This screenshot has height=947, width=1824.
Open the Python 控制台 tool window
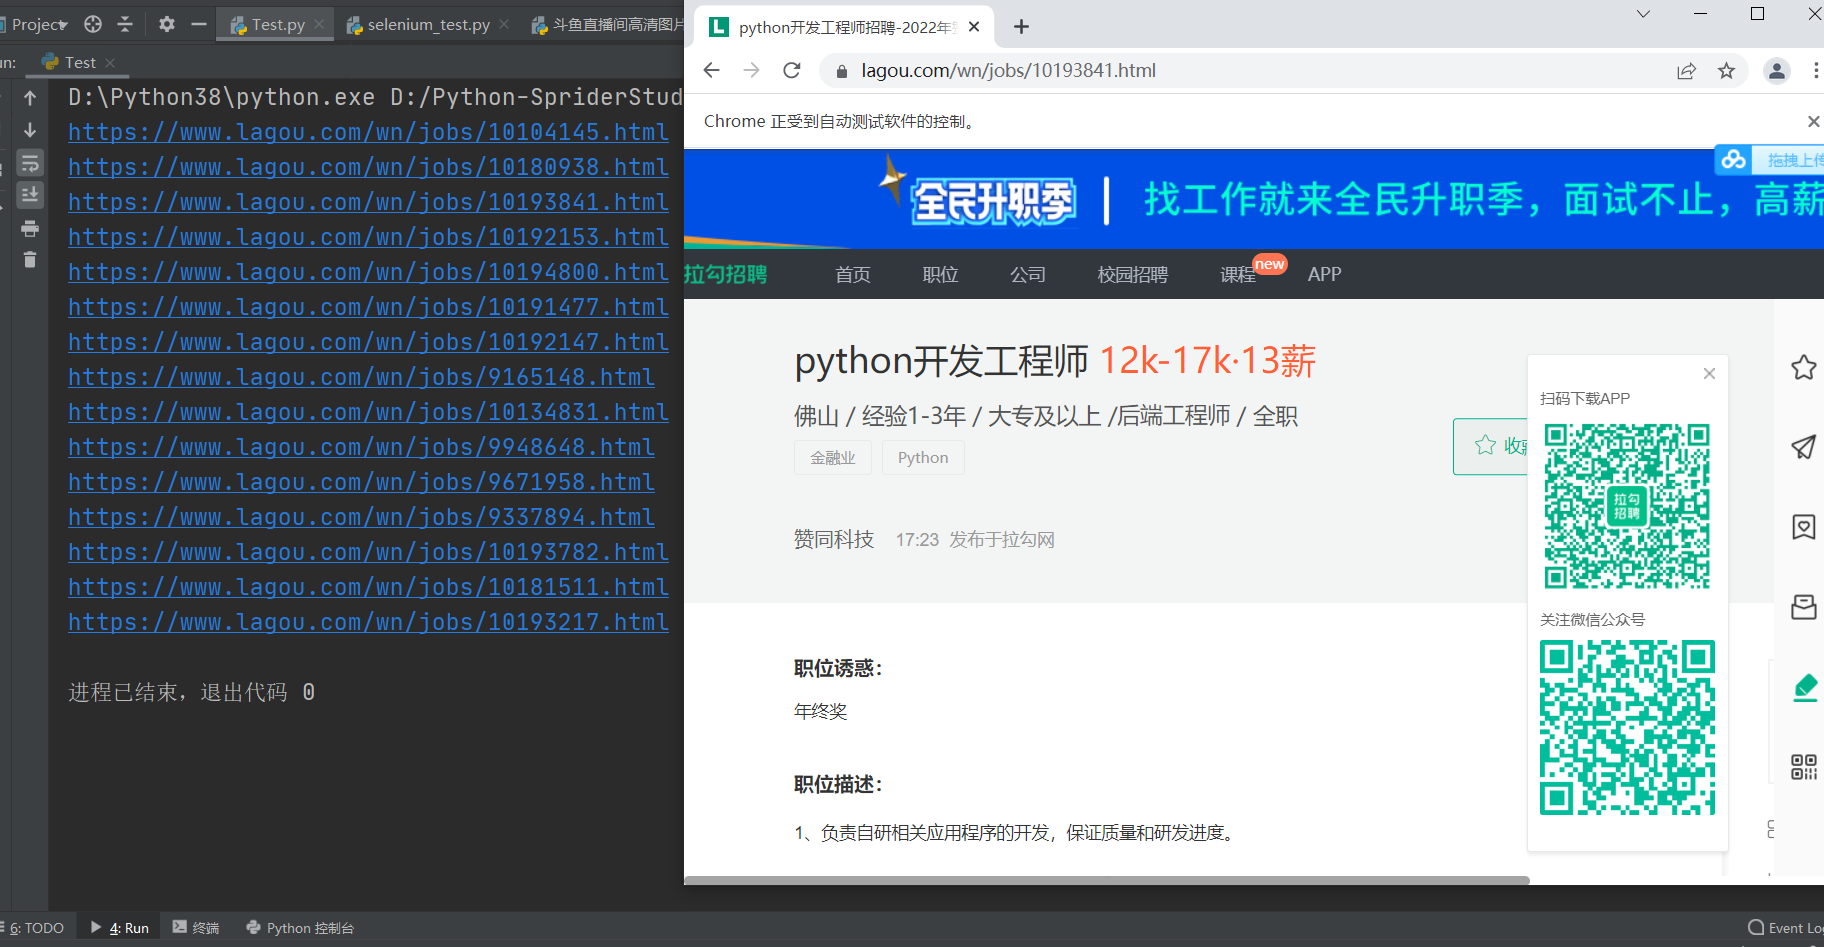point(300,928)
